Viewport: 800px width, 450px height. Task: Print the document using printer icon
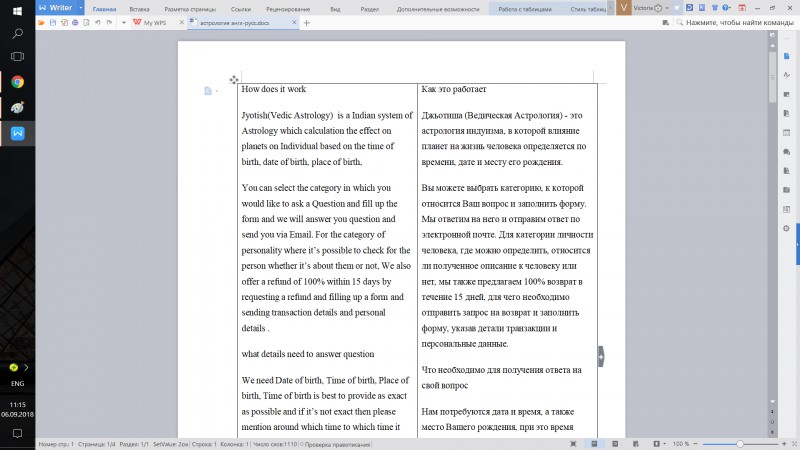75,22
